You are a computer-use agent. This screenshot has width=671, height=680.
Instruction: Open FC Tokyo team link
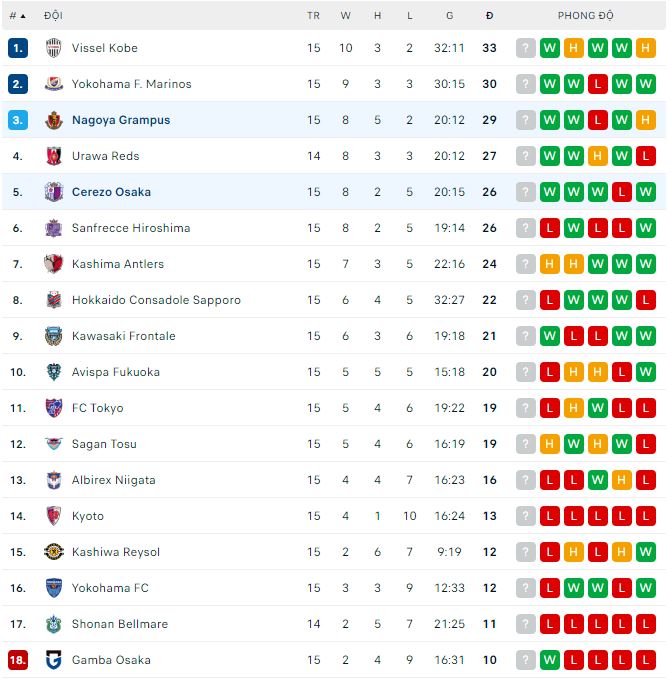click(98, 408)
